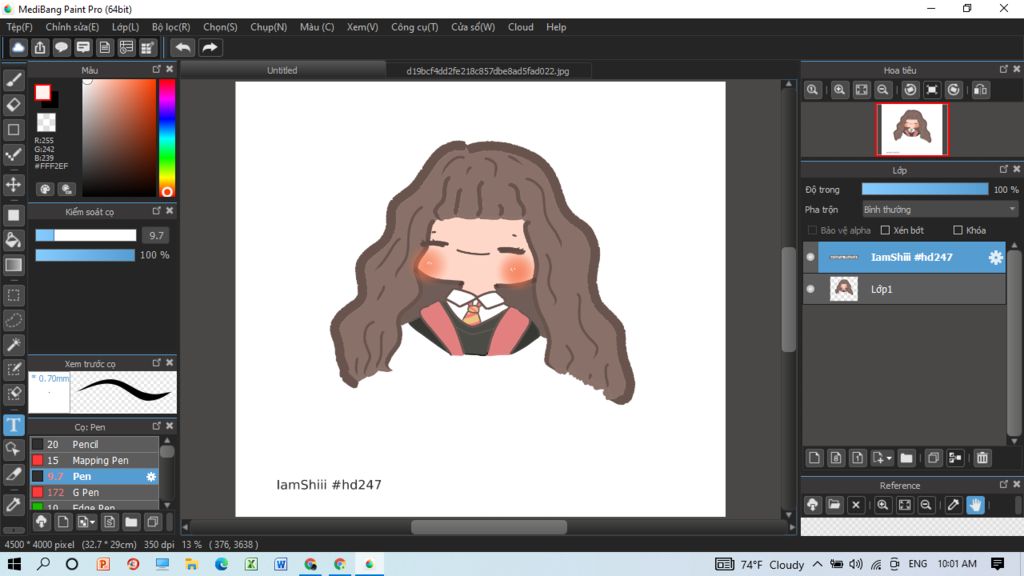Select the Lớp1 layer

click(904, 289)
